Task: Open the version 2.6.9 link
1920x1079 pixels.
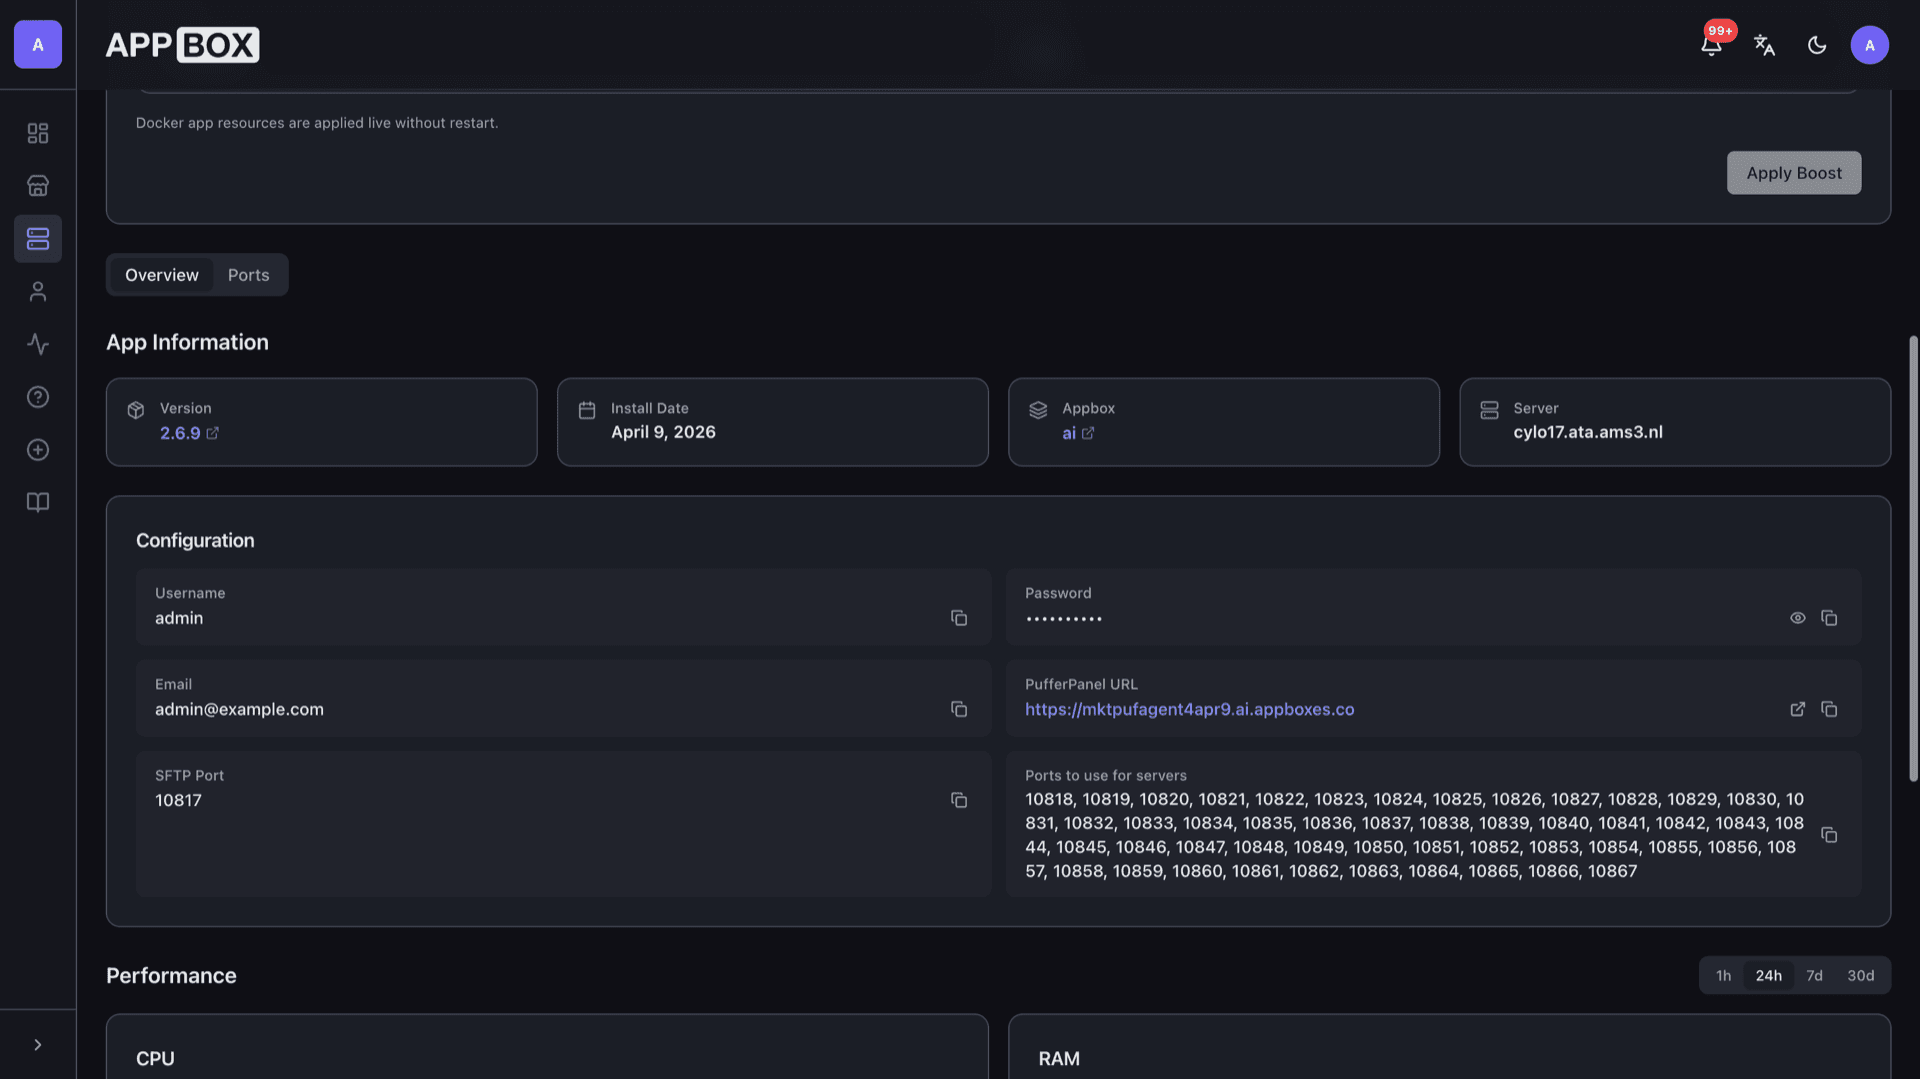Action: tap(189, 433)
